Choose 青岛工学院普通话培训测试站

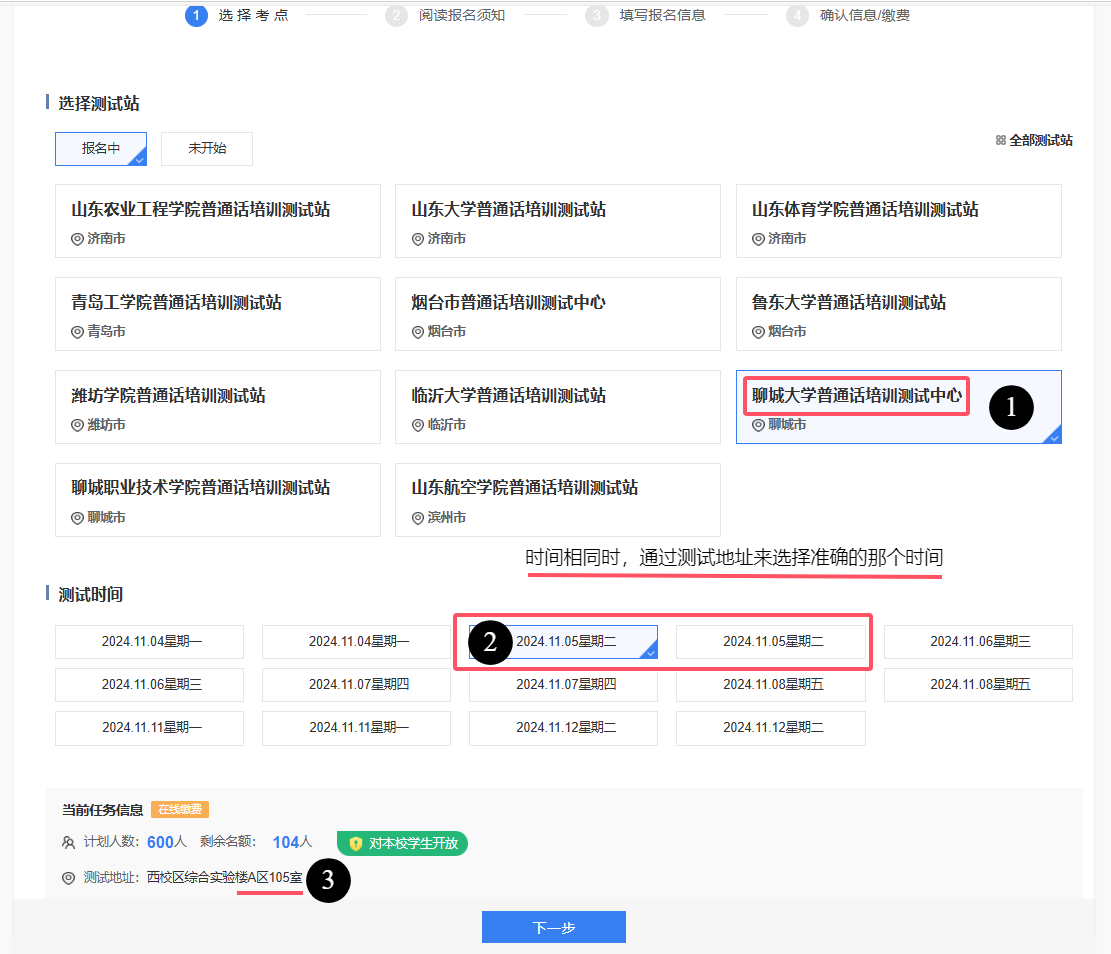(x=217, y=314)
